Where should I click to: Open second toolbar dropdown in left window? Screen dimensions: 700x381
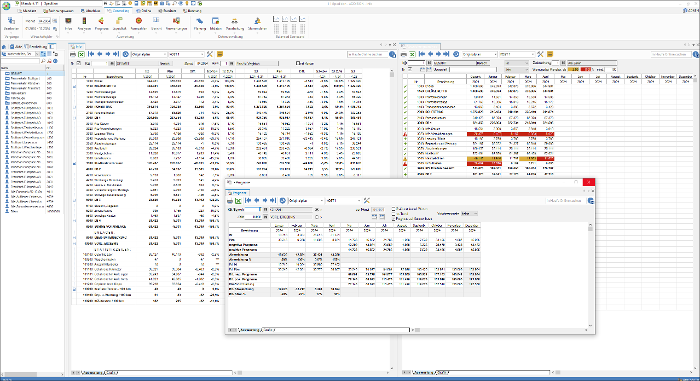(186, 54)
